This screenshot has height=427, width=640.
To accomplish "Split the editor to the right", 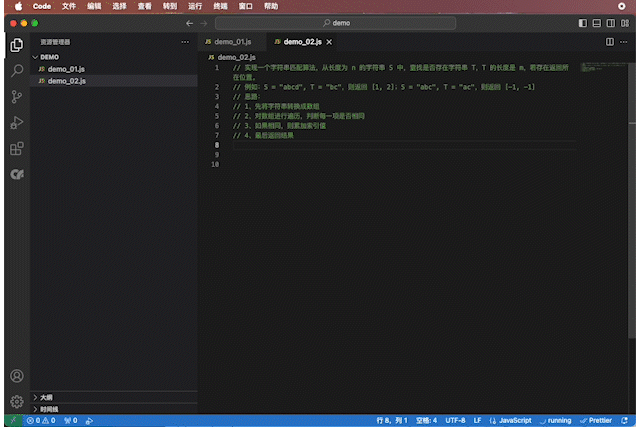I will coord(609,42).
